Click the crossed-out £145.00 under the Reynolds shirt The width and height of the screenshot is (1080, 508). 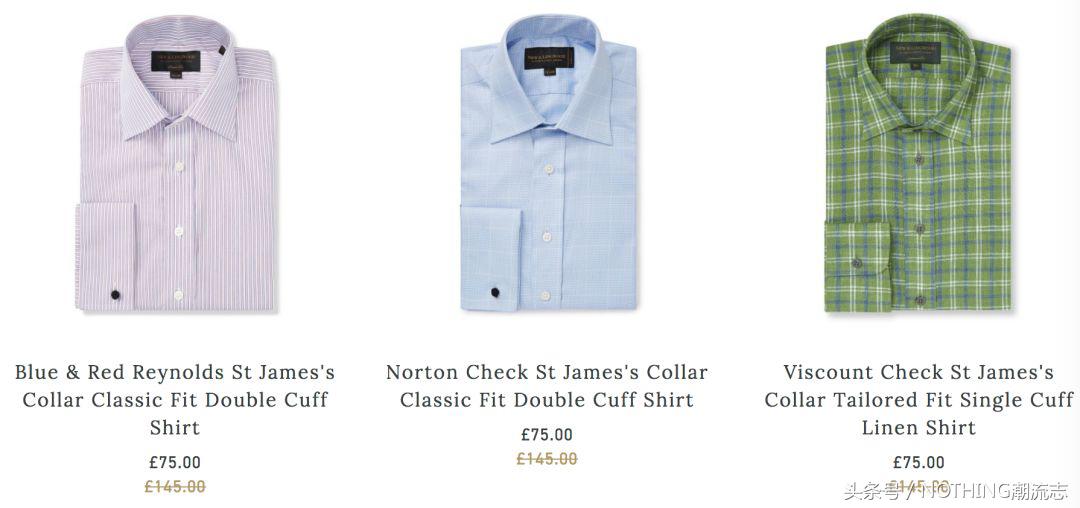pyautogui.click(x=175, y=487)
